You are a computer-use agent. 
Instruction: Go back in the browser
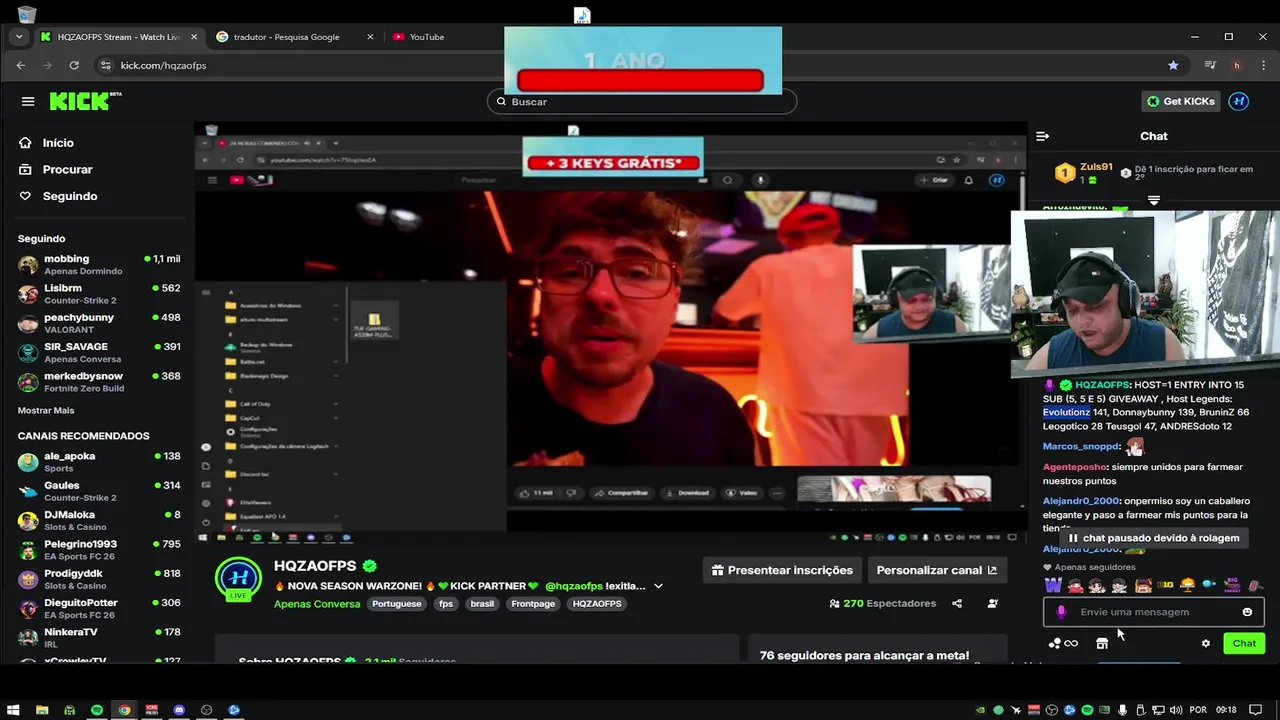tap(21, 65)
